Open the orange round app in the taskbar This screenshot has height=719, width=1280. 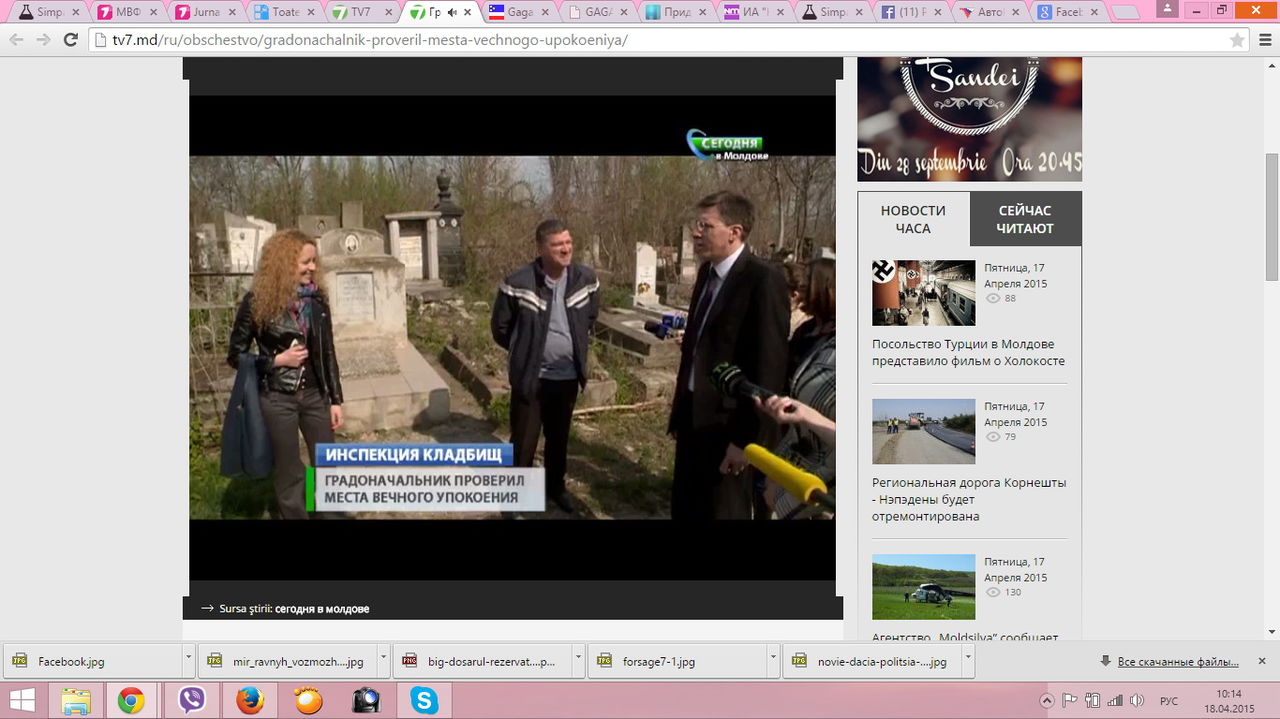coord(308,700)
